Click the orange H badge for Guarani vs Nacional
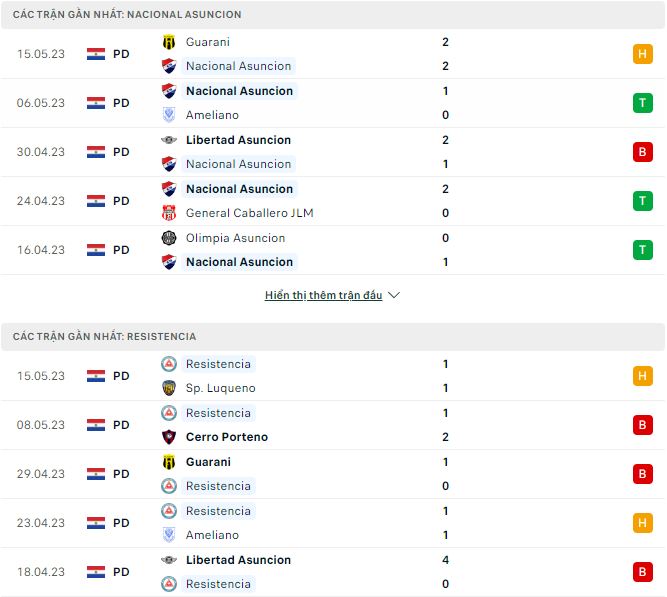Image resolution: width=667 pixels, height=597 pixels. (642, 54)
